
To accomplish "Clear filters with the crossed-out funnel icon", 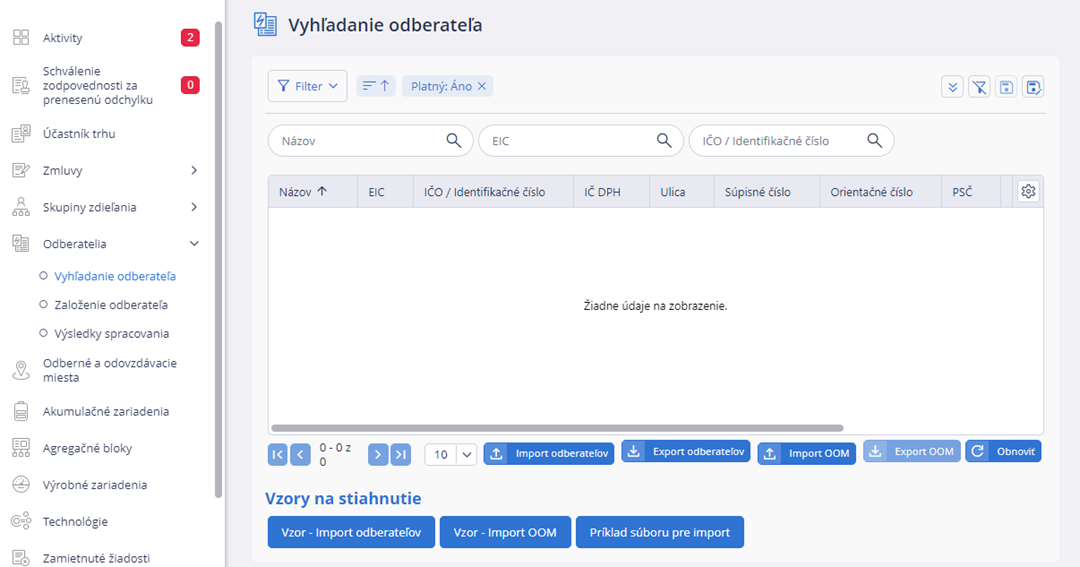I will [979, 87].
